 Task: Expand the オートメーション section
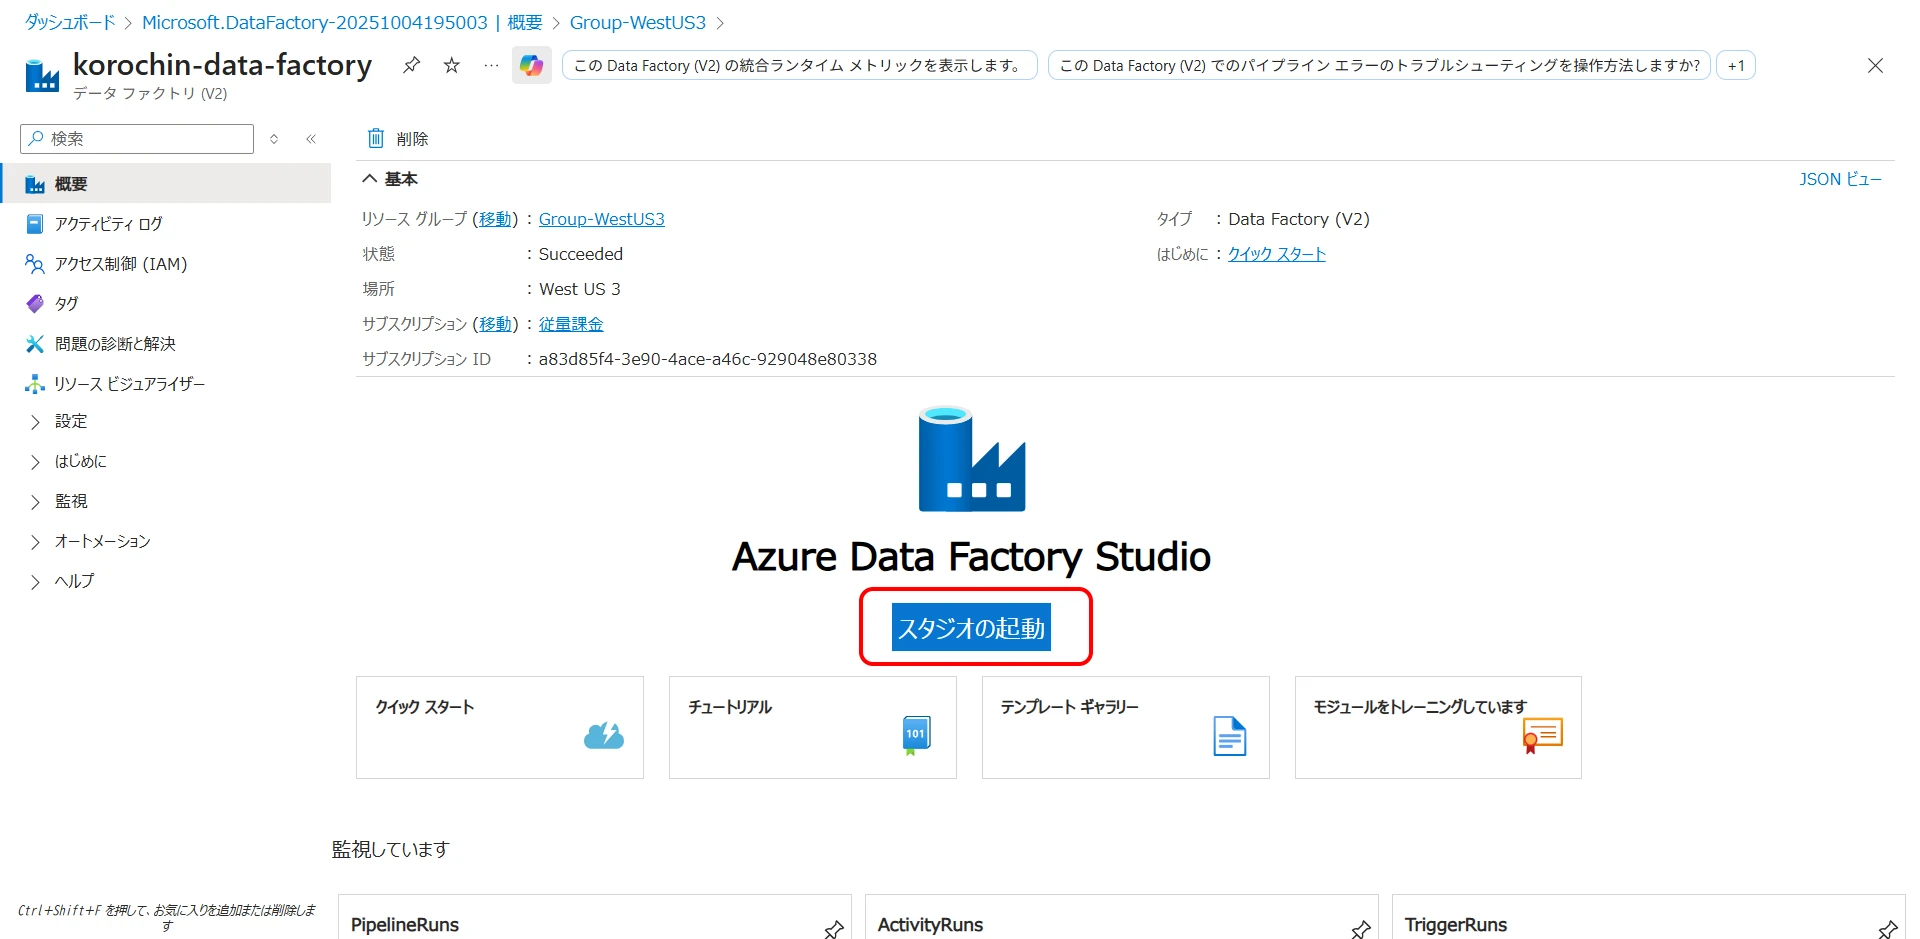coord(102,541)
